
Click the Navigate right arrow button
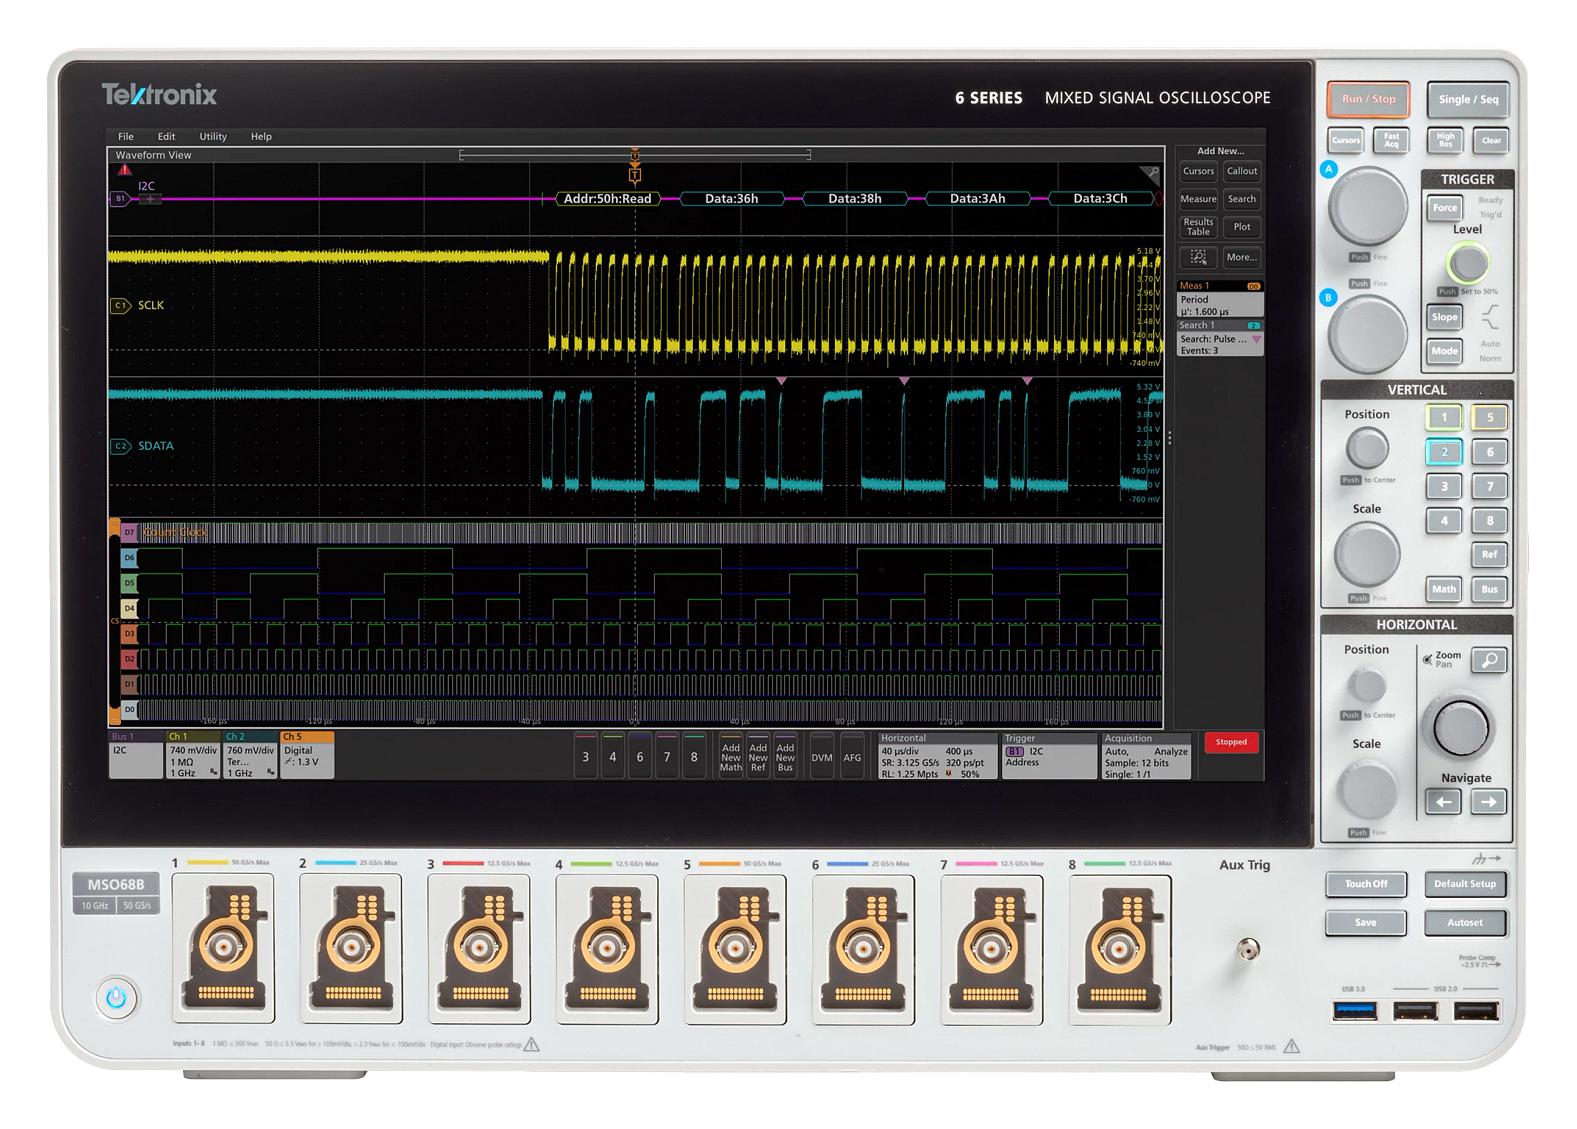1488,801
